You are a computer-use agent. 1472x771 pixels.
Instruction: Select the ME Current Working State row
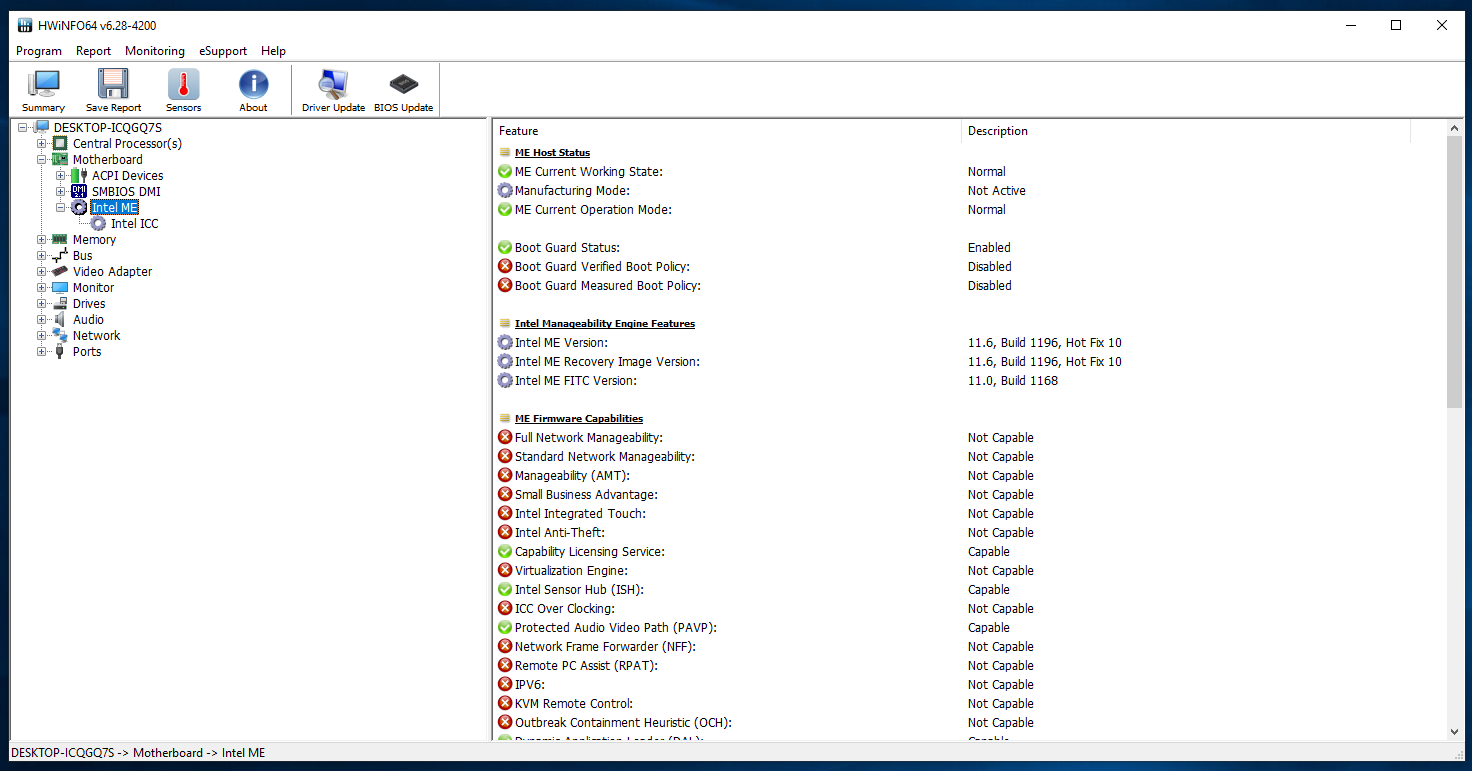pos(970,172)
